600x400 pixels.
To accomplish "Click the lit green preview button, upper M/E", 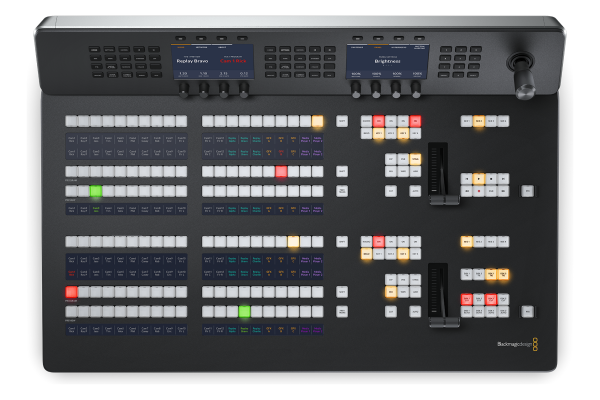I will coord(96,191).
